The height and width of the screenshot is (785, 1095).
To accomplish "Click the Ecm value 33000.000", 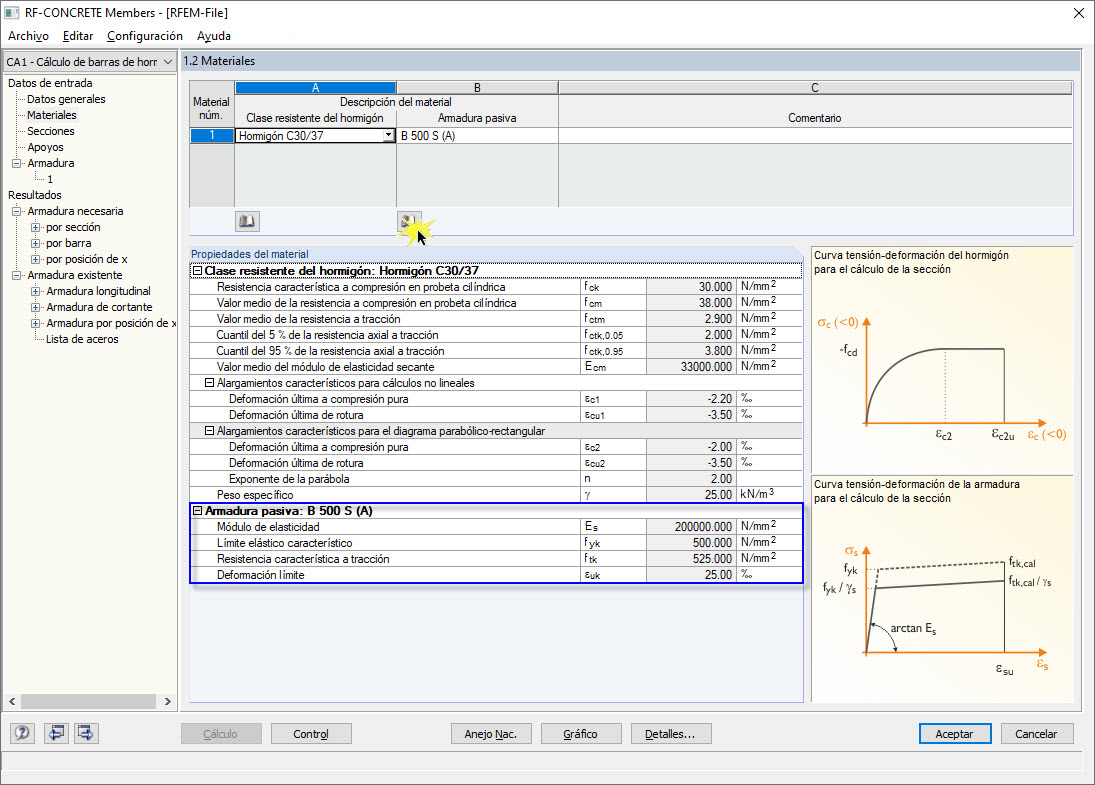I will 691,367.
